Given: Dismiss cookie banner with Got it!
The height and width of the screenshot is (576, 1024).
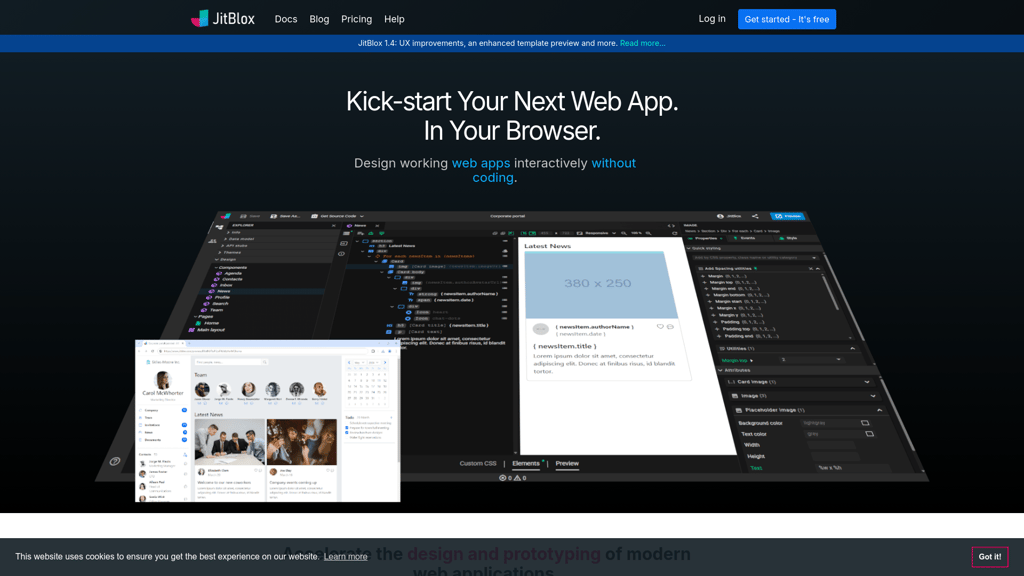Looking at the screenshot, I should coord(989,556).
